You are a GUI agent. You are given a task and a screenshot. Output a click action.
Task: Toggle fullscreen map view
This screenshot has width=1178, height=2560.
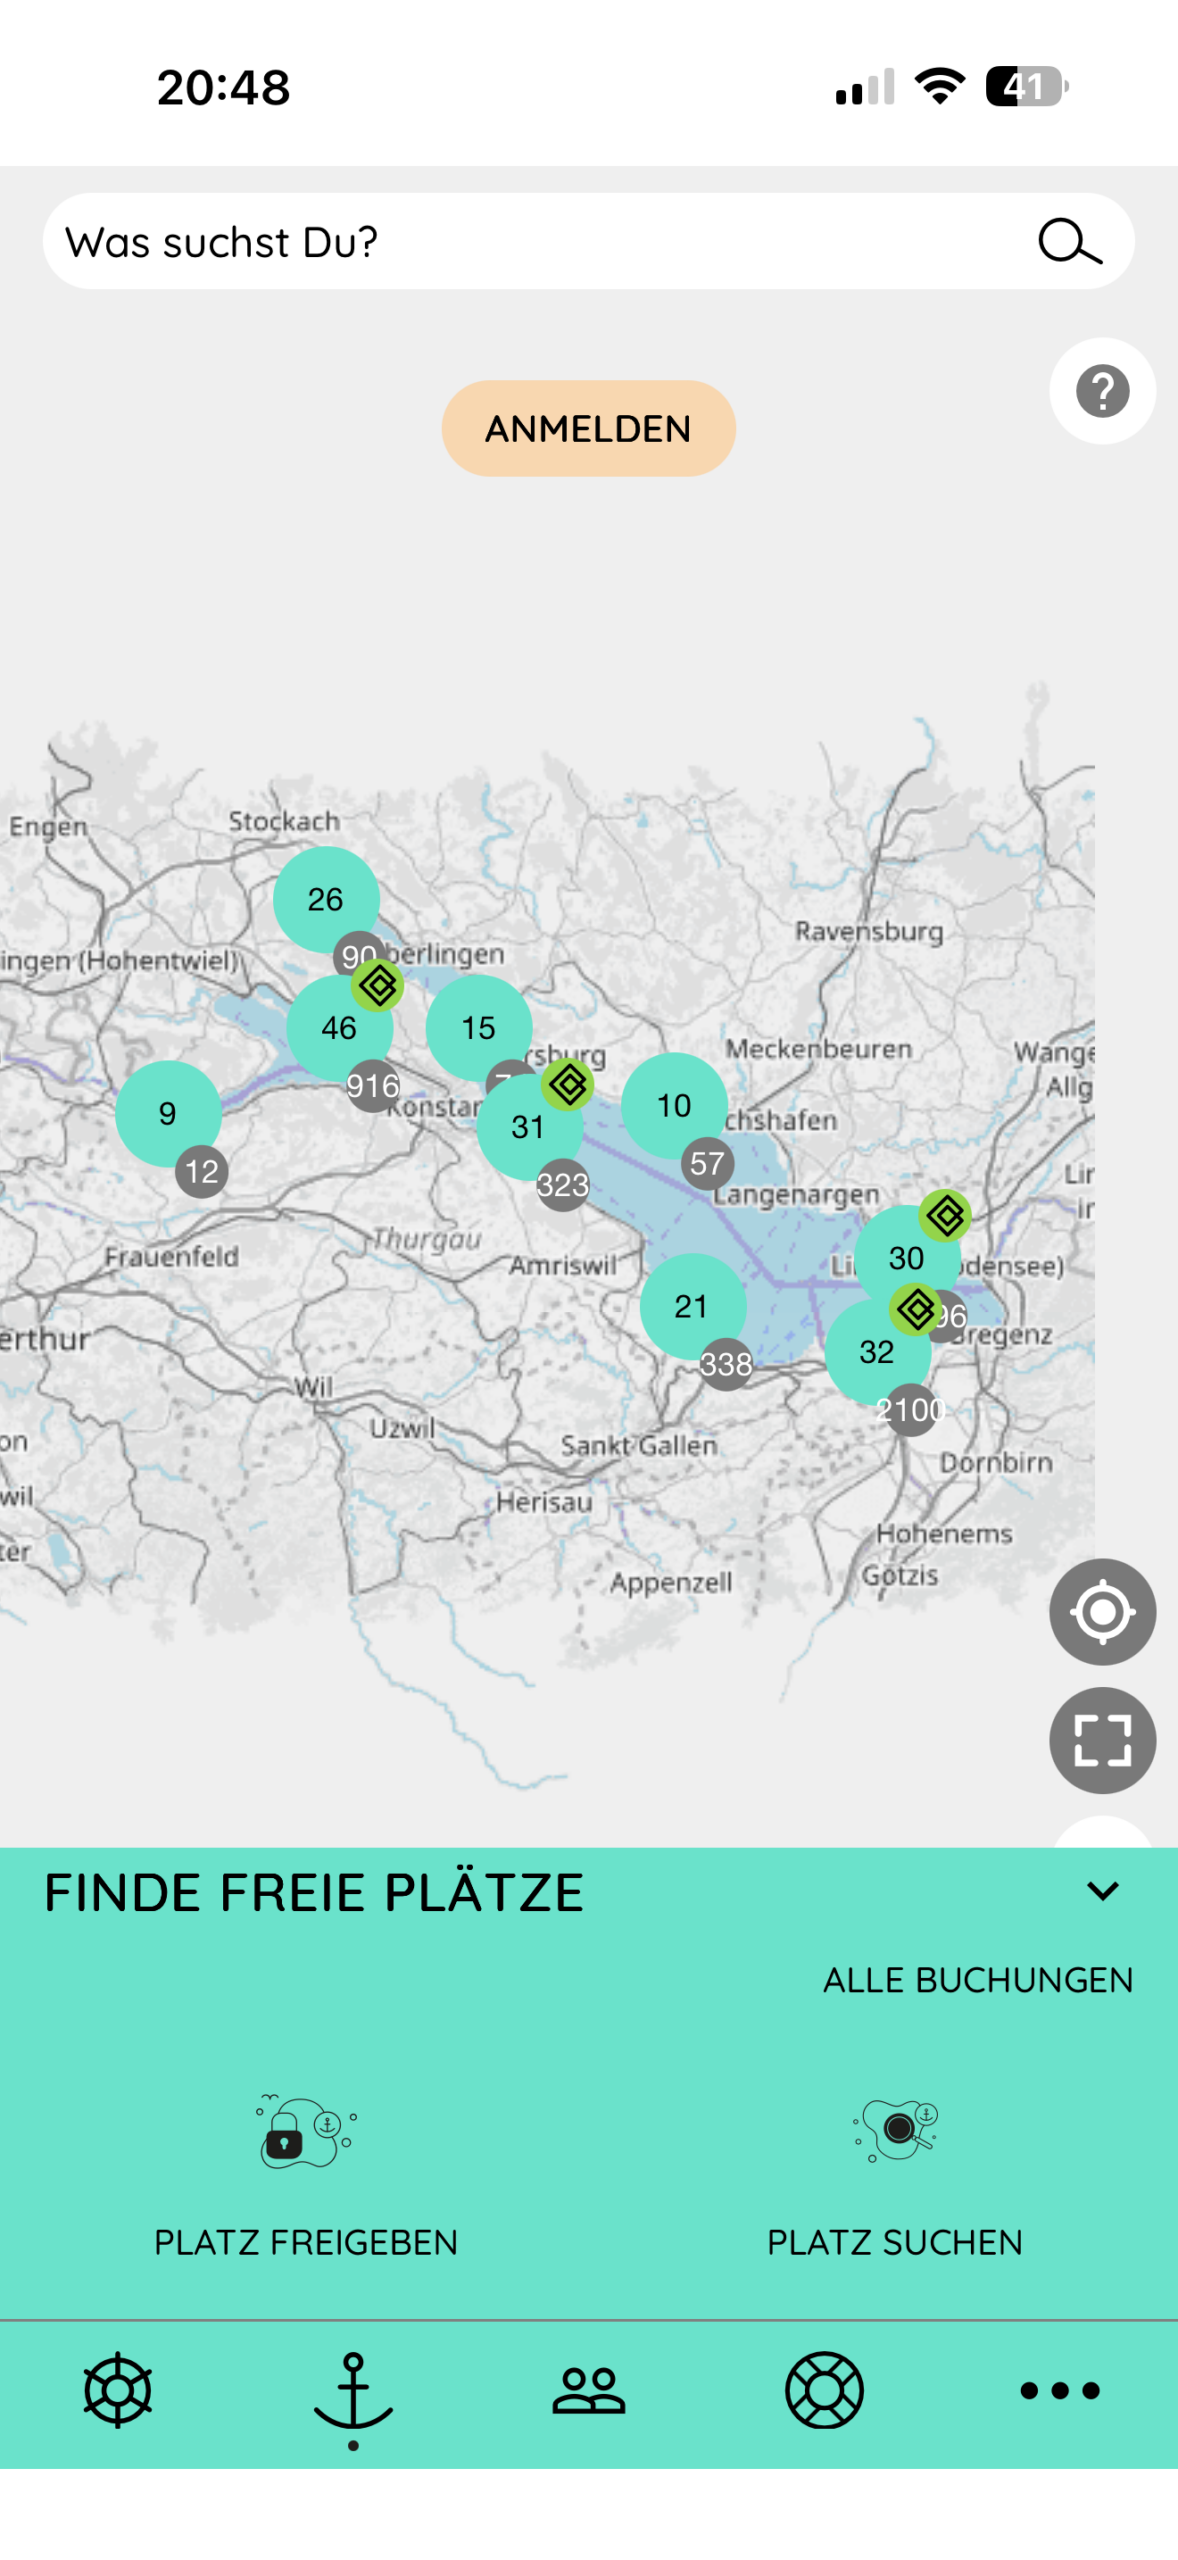click(x=1101, y=1739)
